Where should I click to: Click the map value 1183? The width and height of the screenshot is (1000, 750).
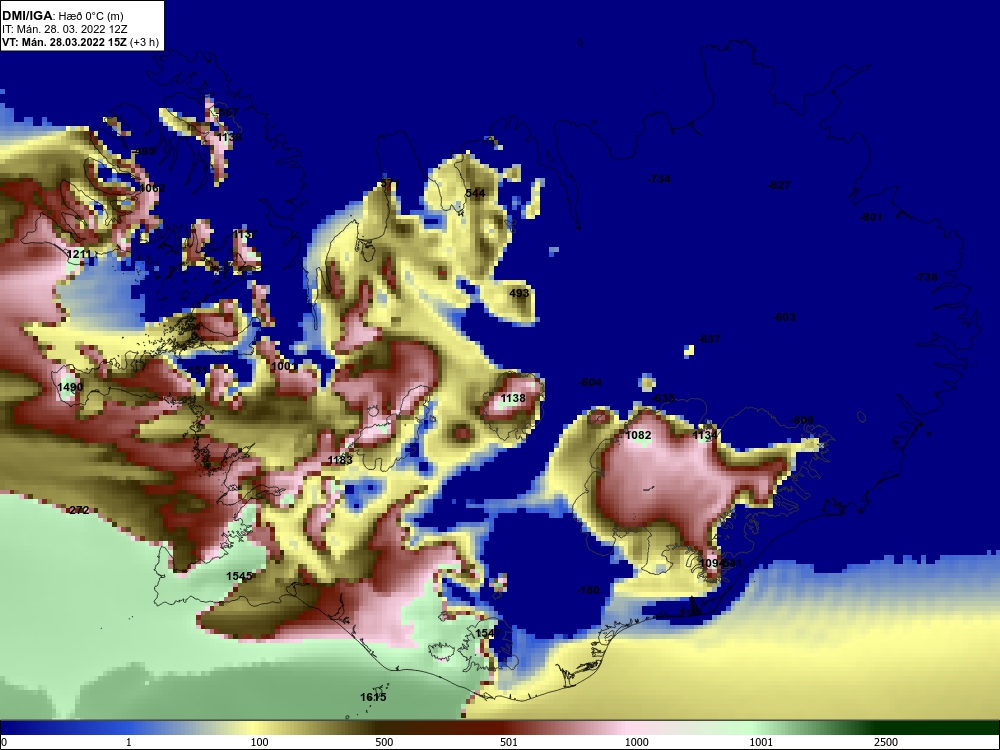[x=340, y=460]
